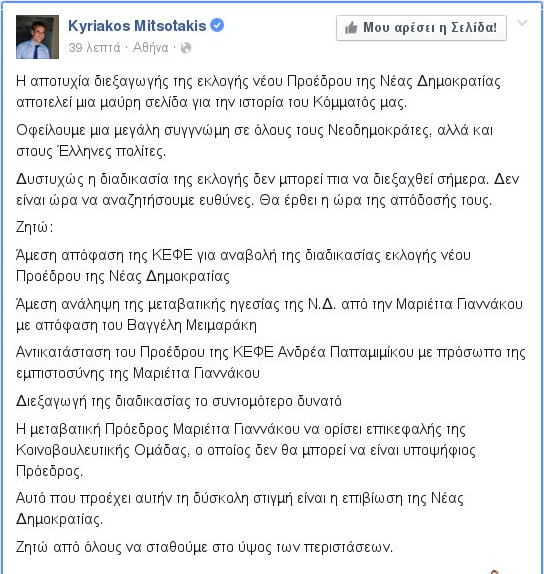Click paragraph starting 'Η μεταβατική Πρόεδρος Μαριέττα'

pyautogui.click(x=246, y=450)
